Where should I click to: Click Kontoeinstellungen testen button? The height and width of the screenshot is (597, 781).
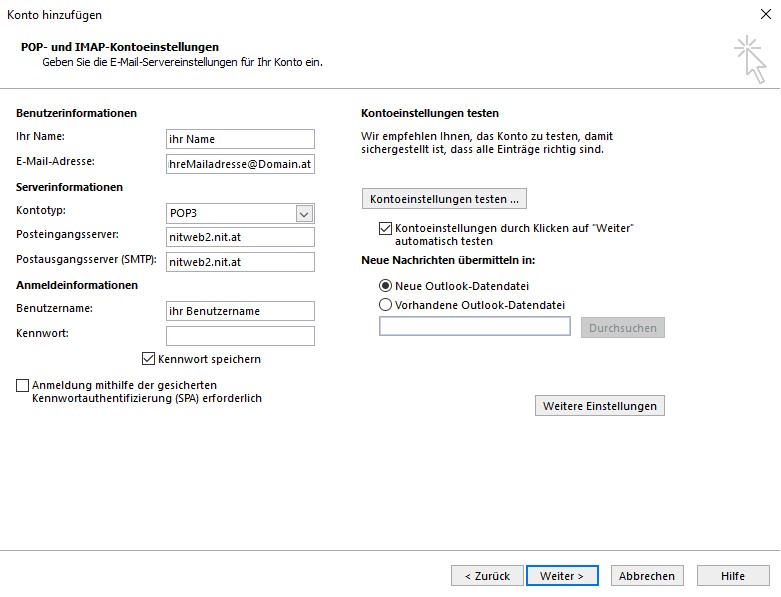[x=444, y=199]
